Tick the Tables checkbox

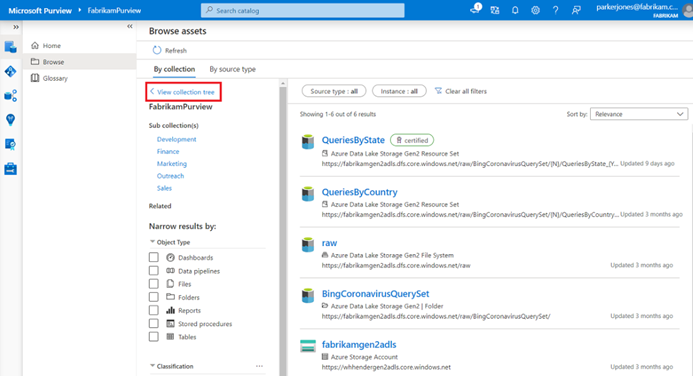(153, 337)
